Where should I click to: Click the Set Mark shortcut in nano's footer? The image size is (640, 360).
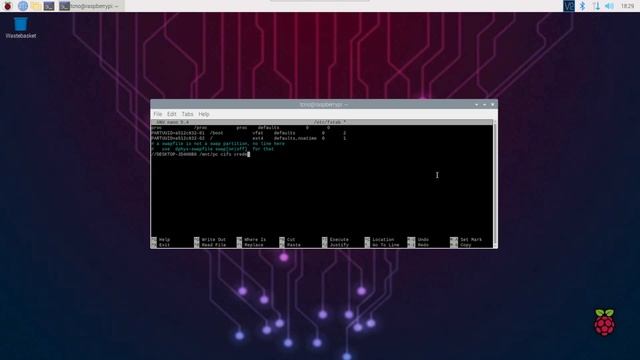coord(466,240)
